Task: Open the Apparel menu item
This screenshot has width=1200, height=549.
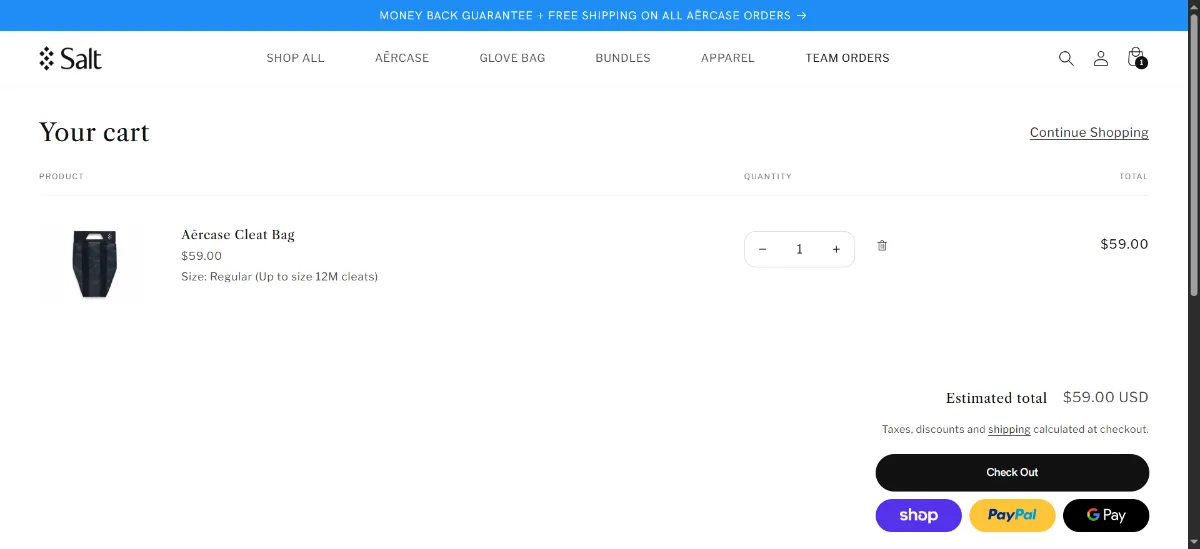Action: coord(728,58)
